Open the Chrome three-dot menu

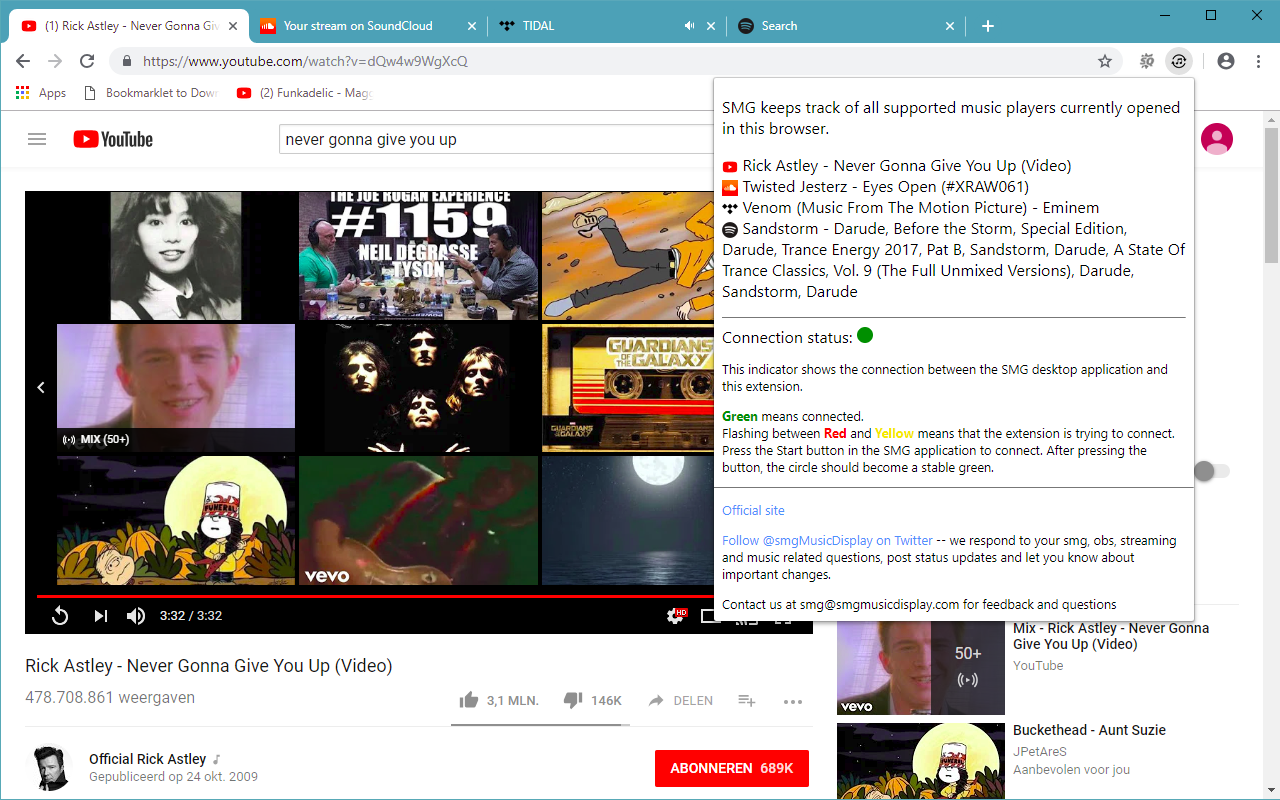[x=1257, y=61]
